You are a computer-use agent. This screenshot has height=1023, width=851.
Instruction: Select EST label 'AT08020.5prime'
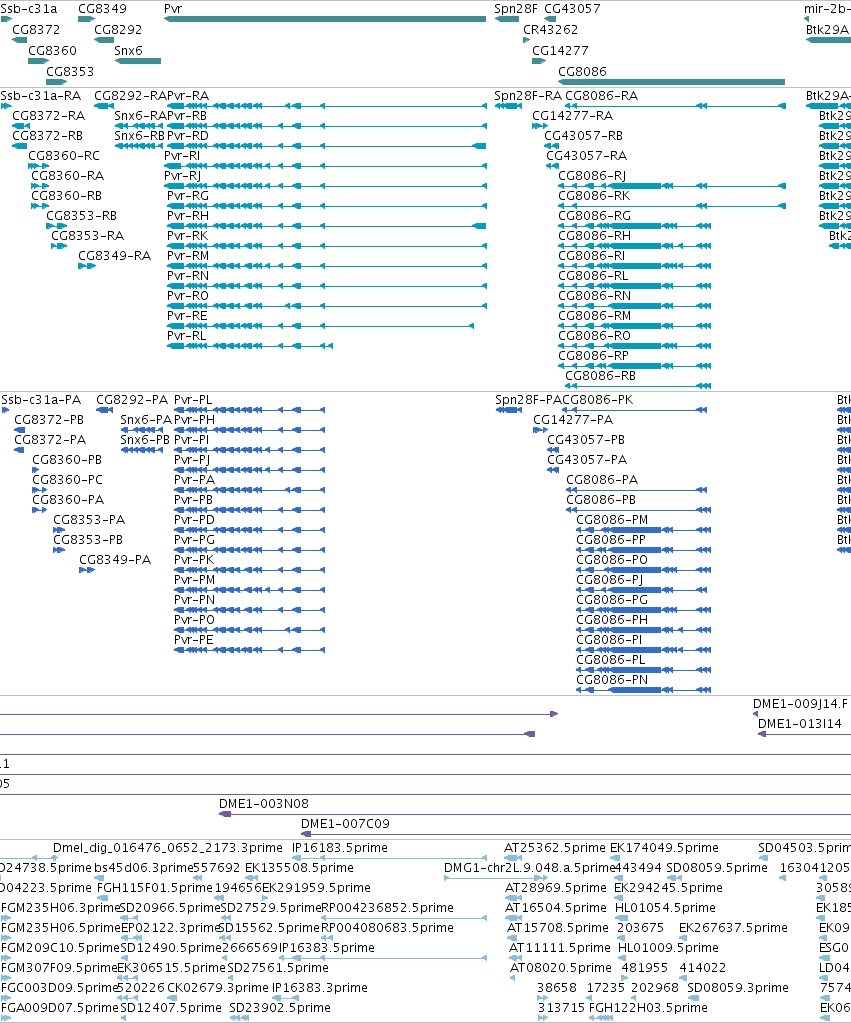(x=561, y=968)
